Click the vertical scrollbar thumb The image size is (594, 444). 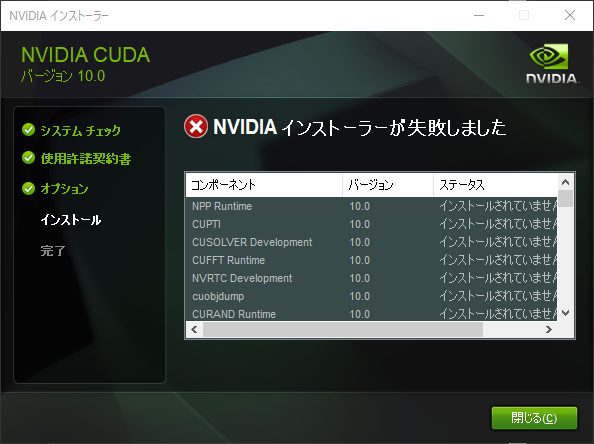(566, 199)
